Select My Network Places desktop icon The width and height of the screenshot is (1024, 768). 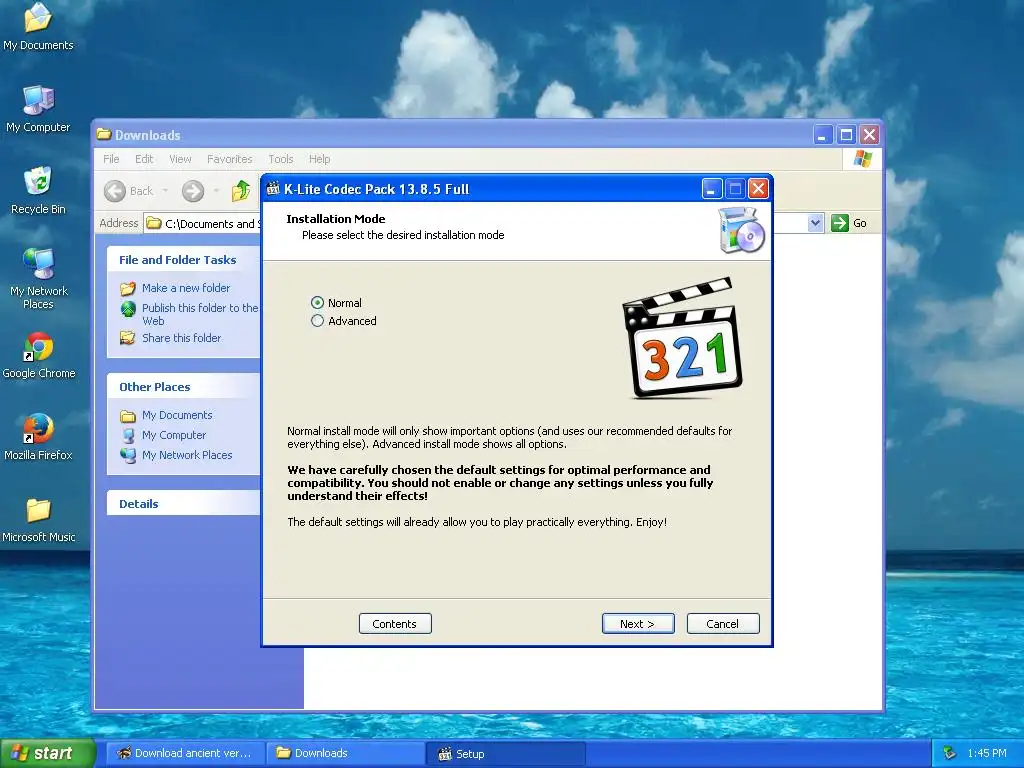click(39, 279)
